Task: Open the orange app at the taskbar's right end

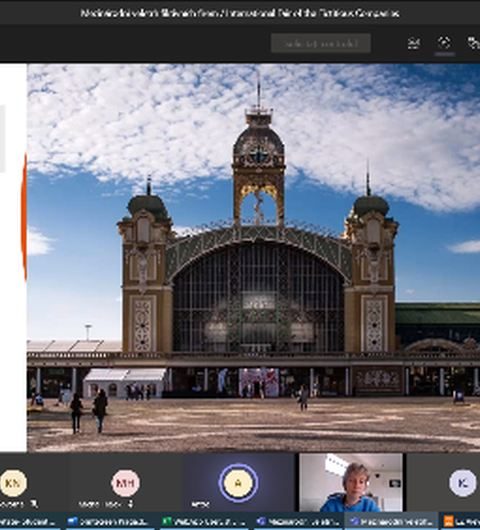Action: coord(461,522)
